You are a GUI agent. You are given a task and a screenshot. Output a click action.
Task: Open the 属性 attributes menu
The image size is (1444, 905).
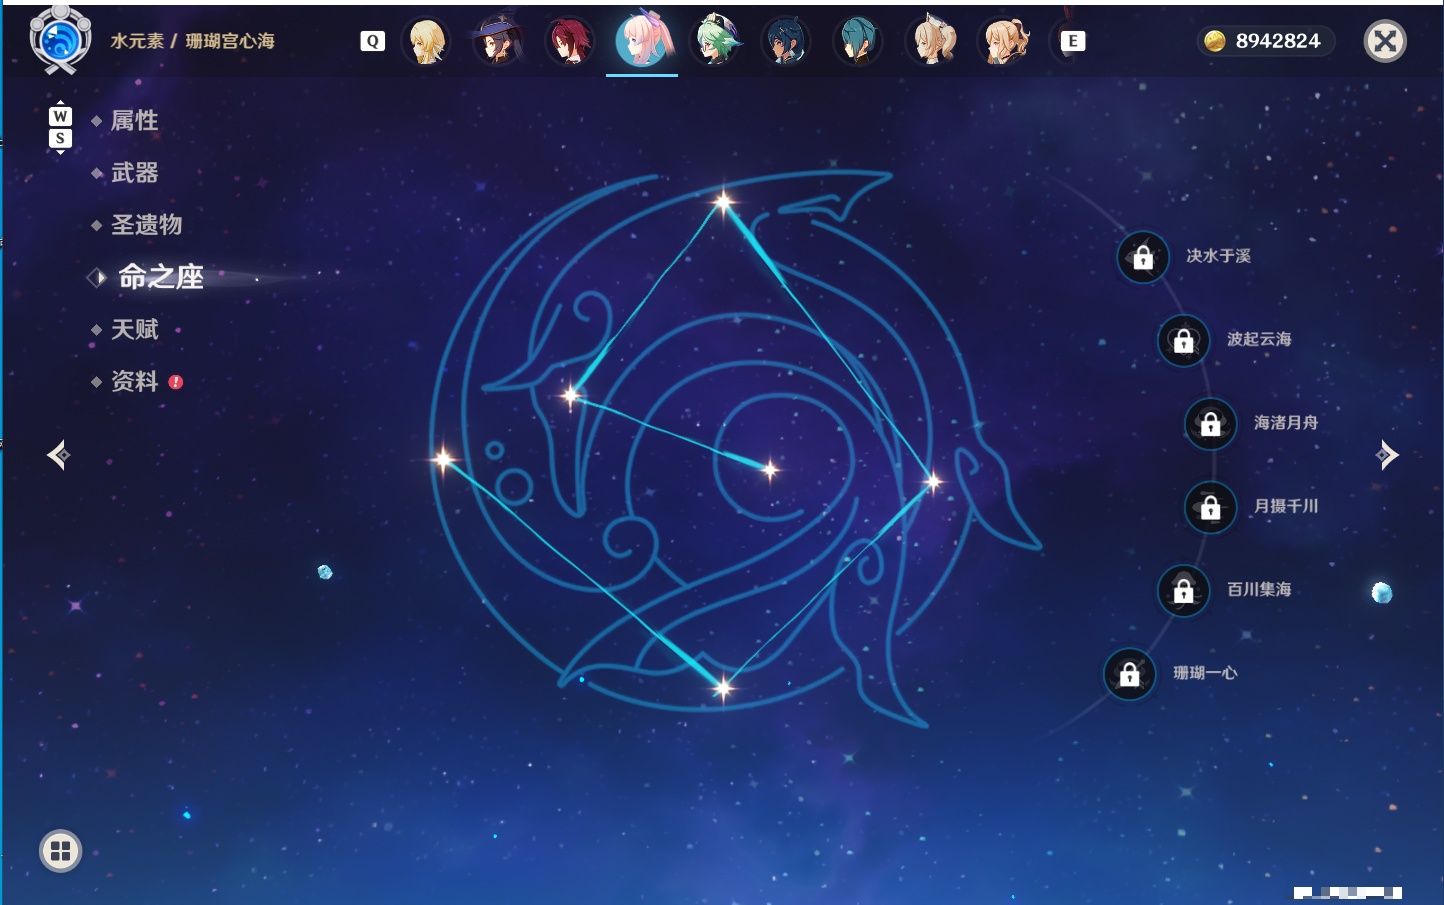click(134, 121)
